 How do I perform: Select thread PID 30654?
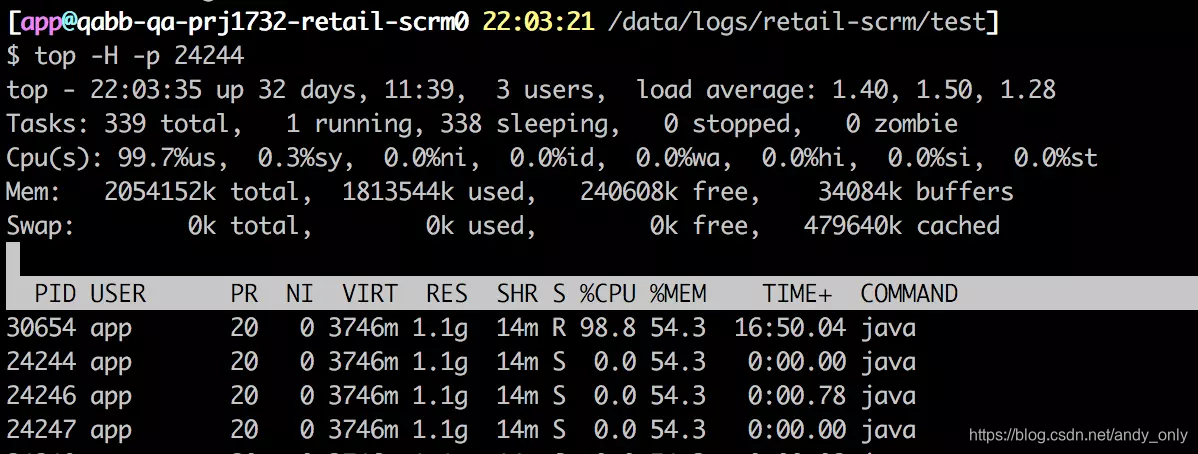point(41,328)
